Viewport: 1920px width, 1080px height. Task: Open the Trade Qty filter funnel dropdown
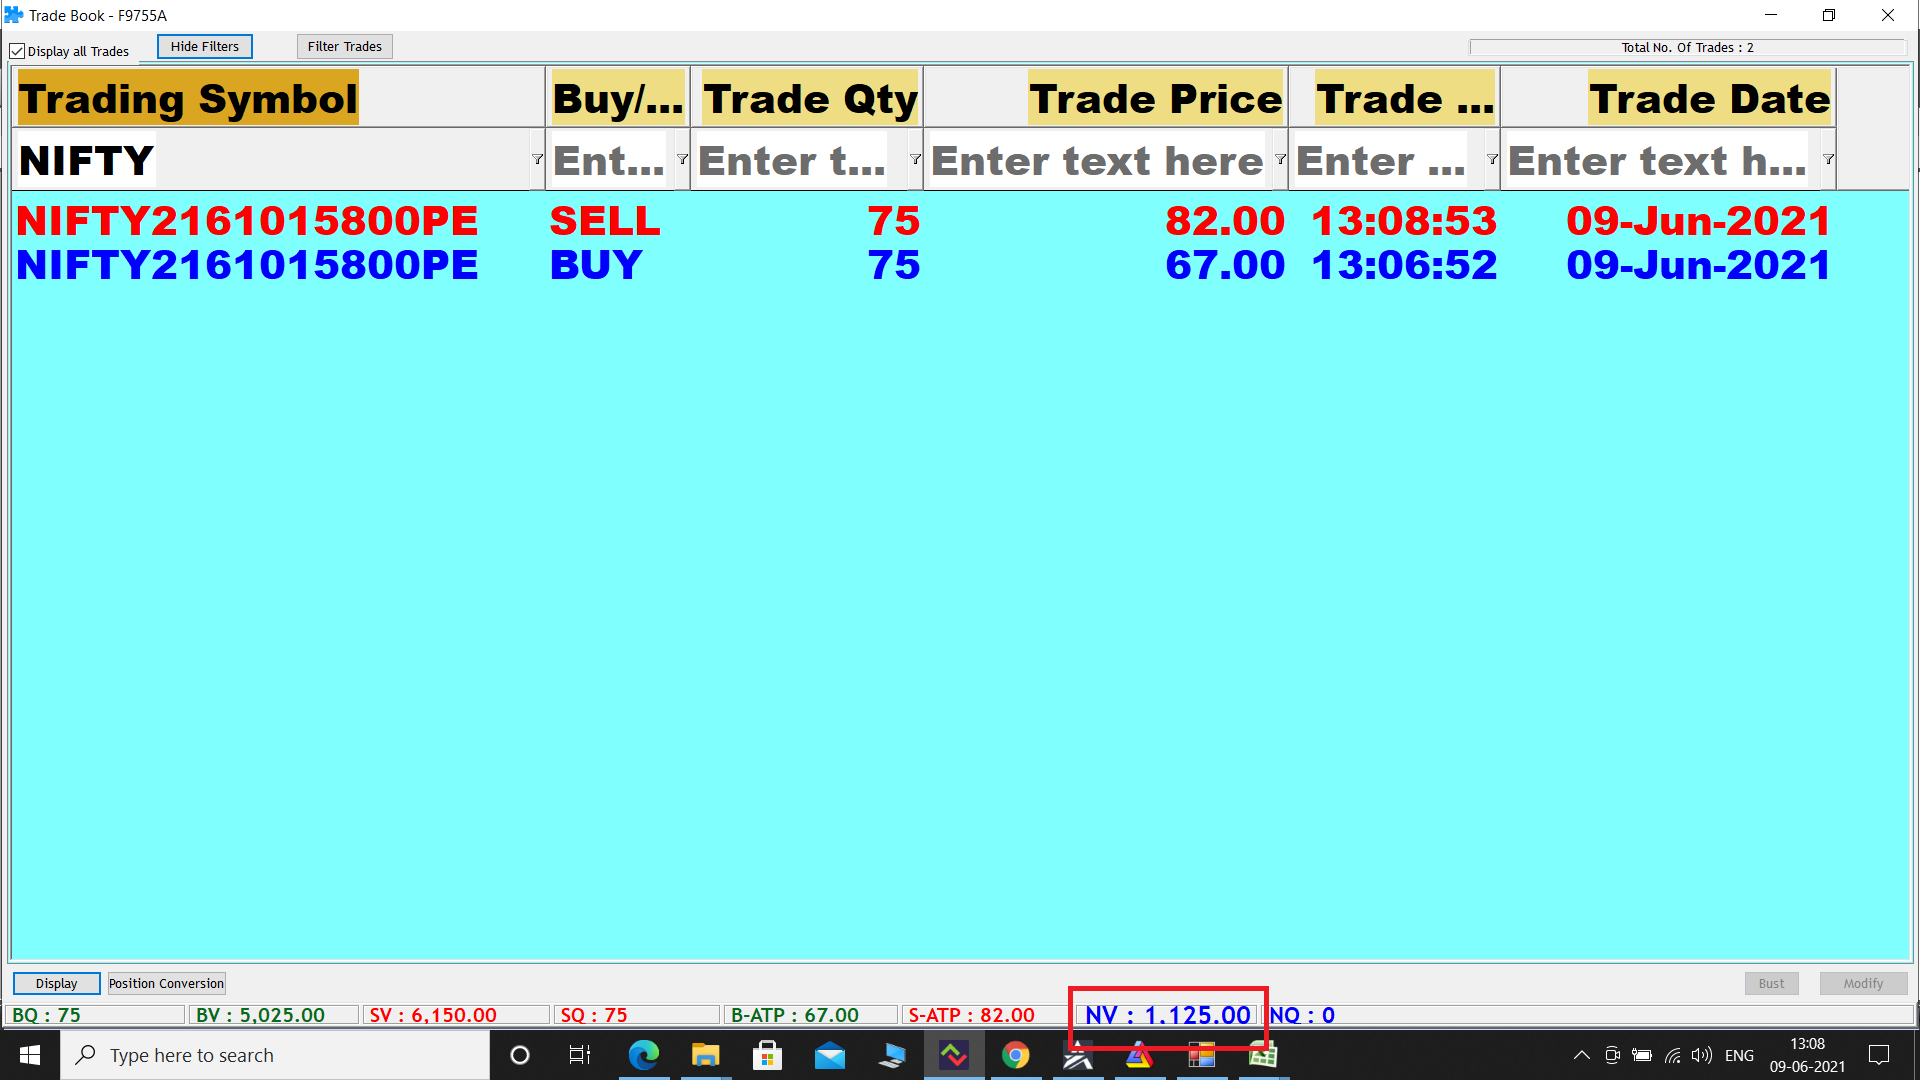point(915,160)
